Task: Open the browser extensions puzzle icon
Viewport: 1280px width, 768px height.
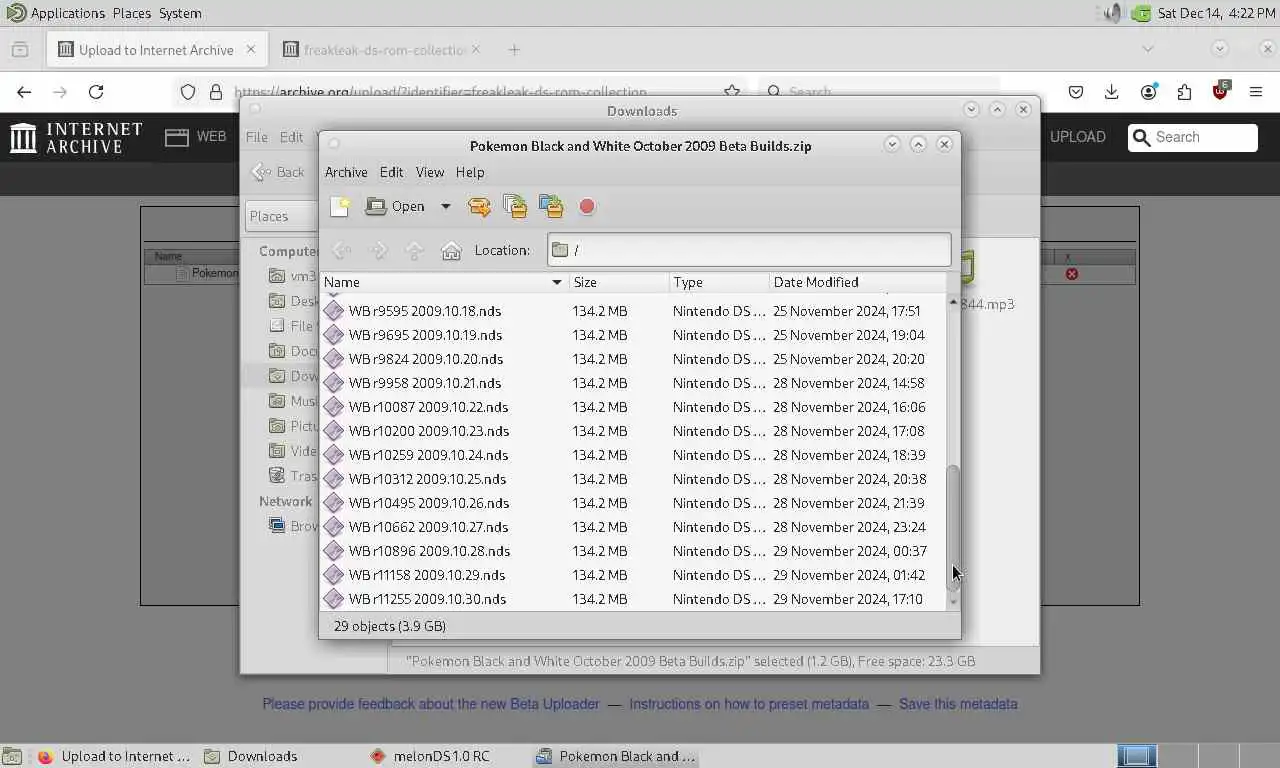Action: 1184,92
